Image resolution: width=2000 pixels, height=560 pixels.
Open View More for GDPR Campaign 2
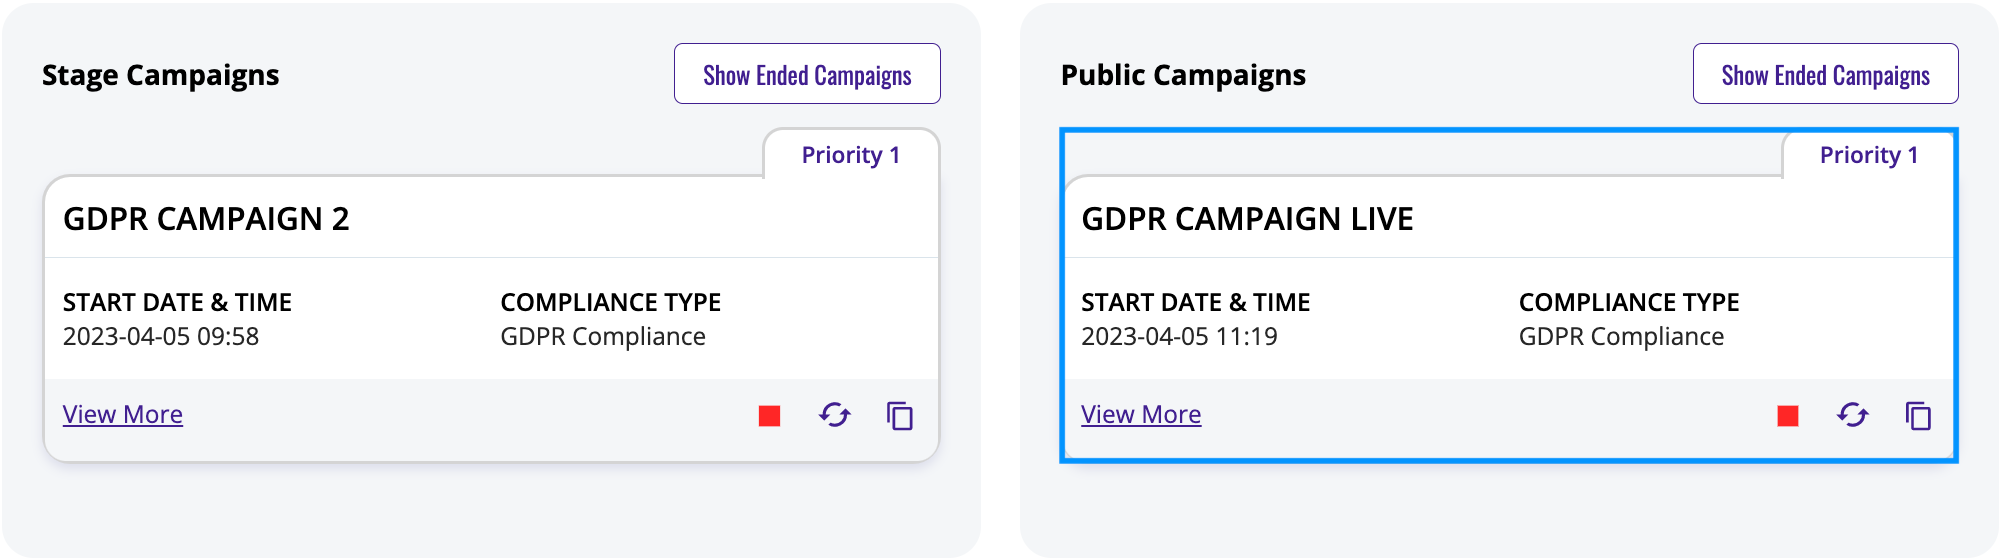click(123, 414)
